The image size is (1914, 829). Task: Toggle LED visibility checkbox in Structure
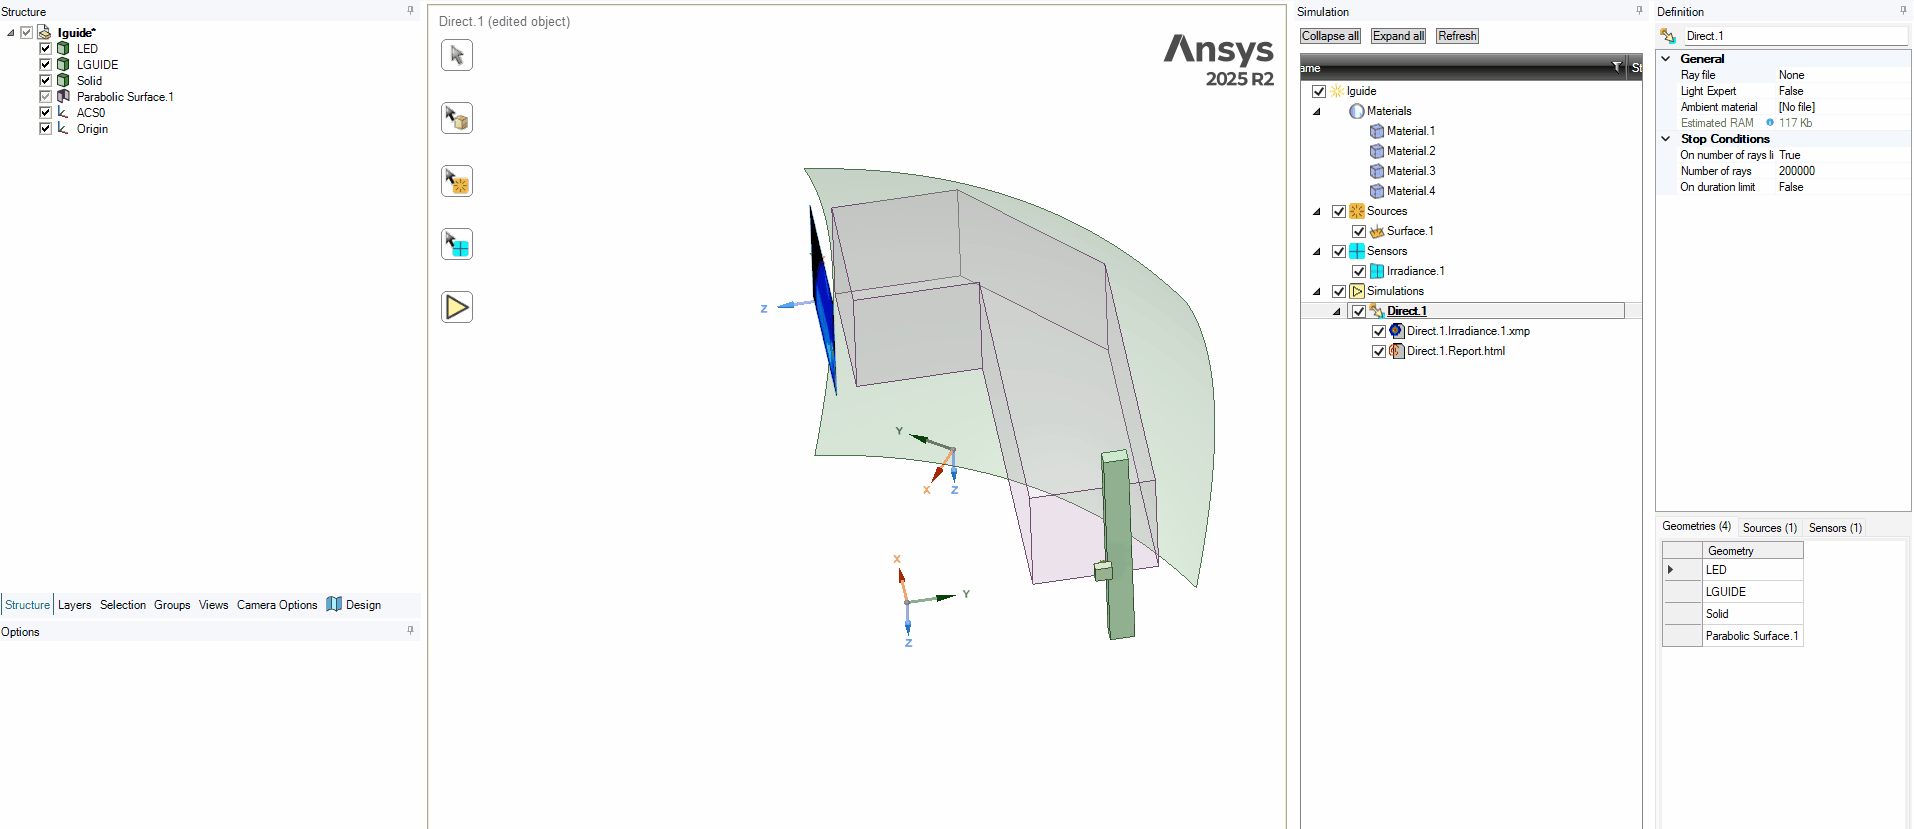tap(45, 48)
